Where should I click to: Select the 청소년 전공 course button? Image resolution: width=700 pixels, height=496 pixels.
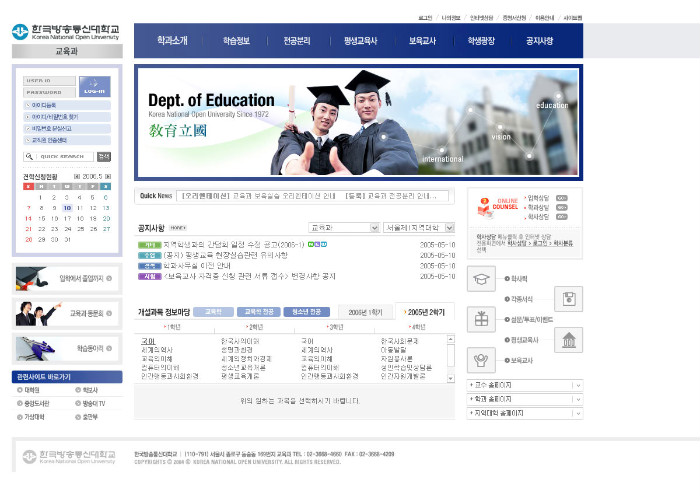click(307, 312)
